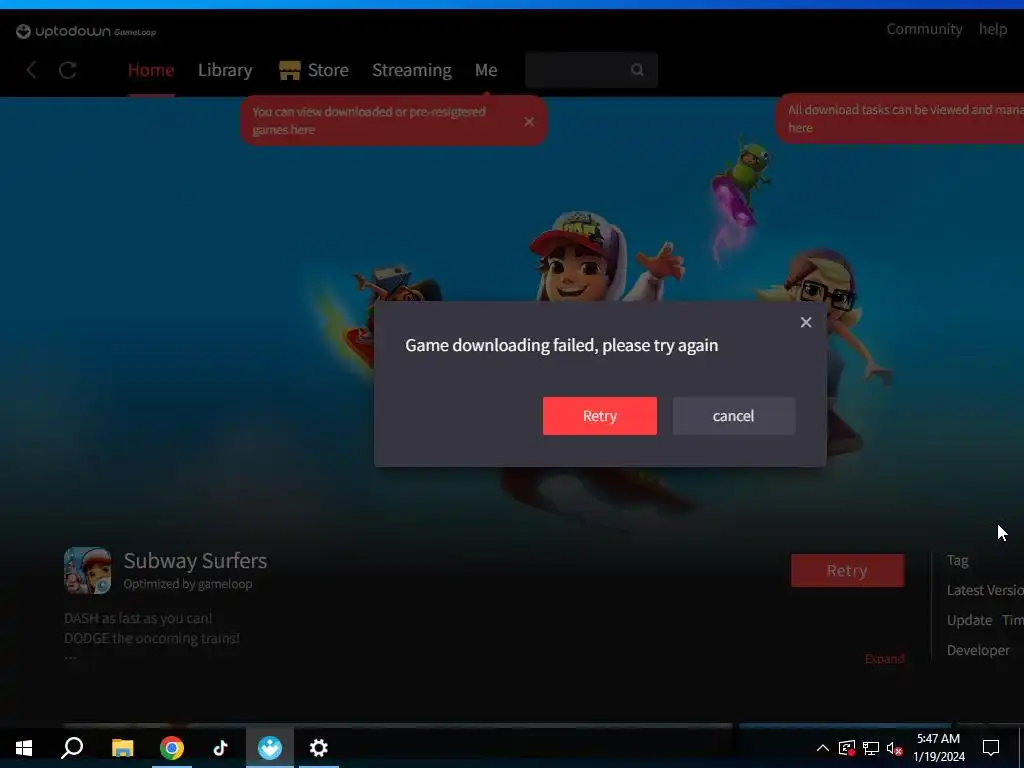This screenshot has width=1024, height=768.
Task: Click the tray icon with red dot
Action: 847,748
